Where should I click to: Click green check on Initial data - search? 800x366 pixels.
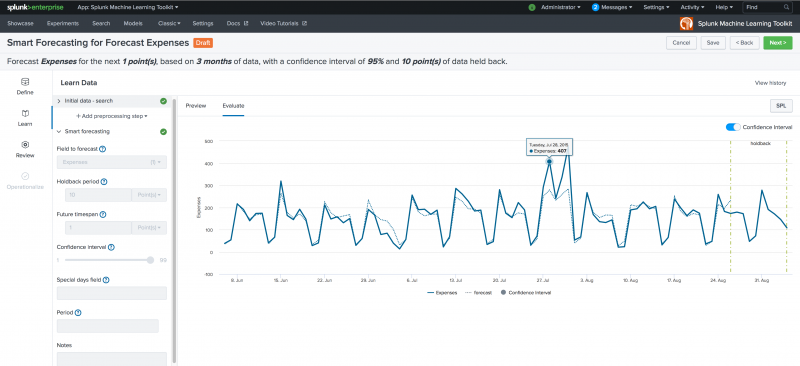(x=163, y=101)
